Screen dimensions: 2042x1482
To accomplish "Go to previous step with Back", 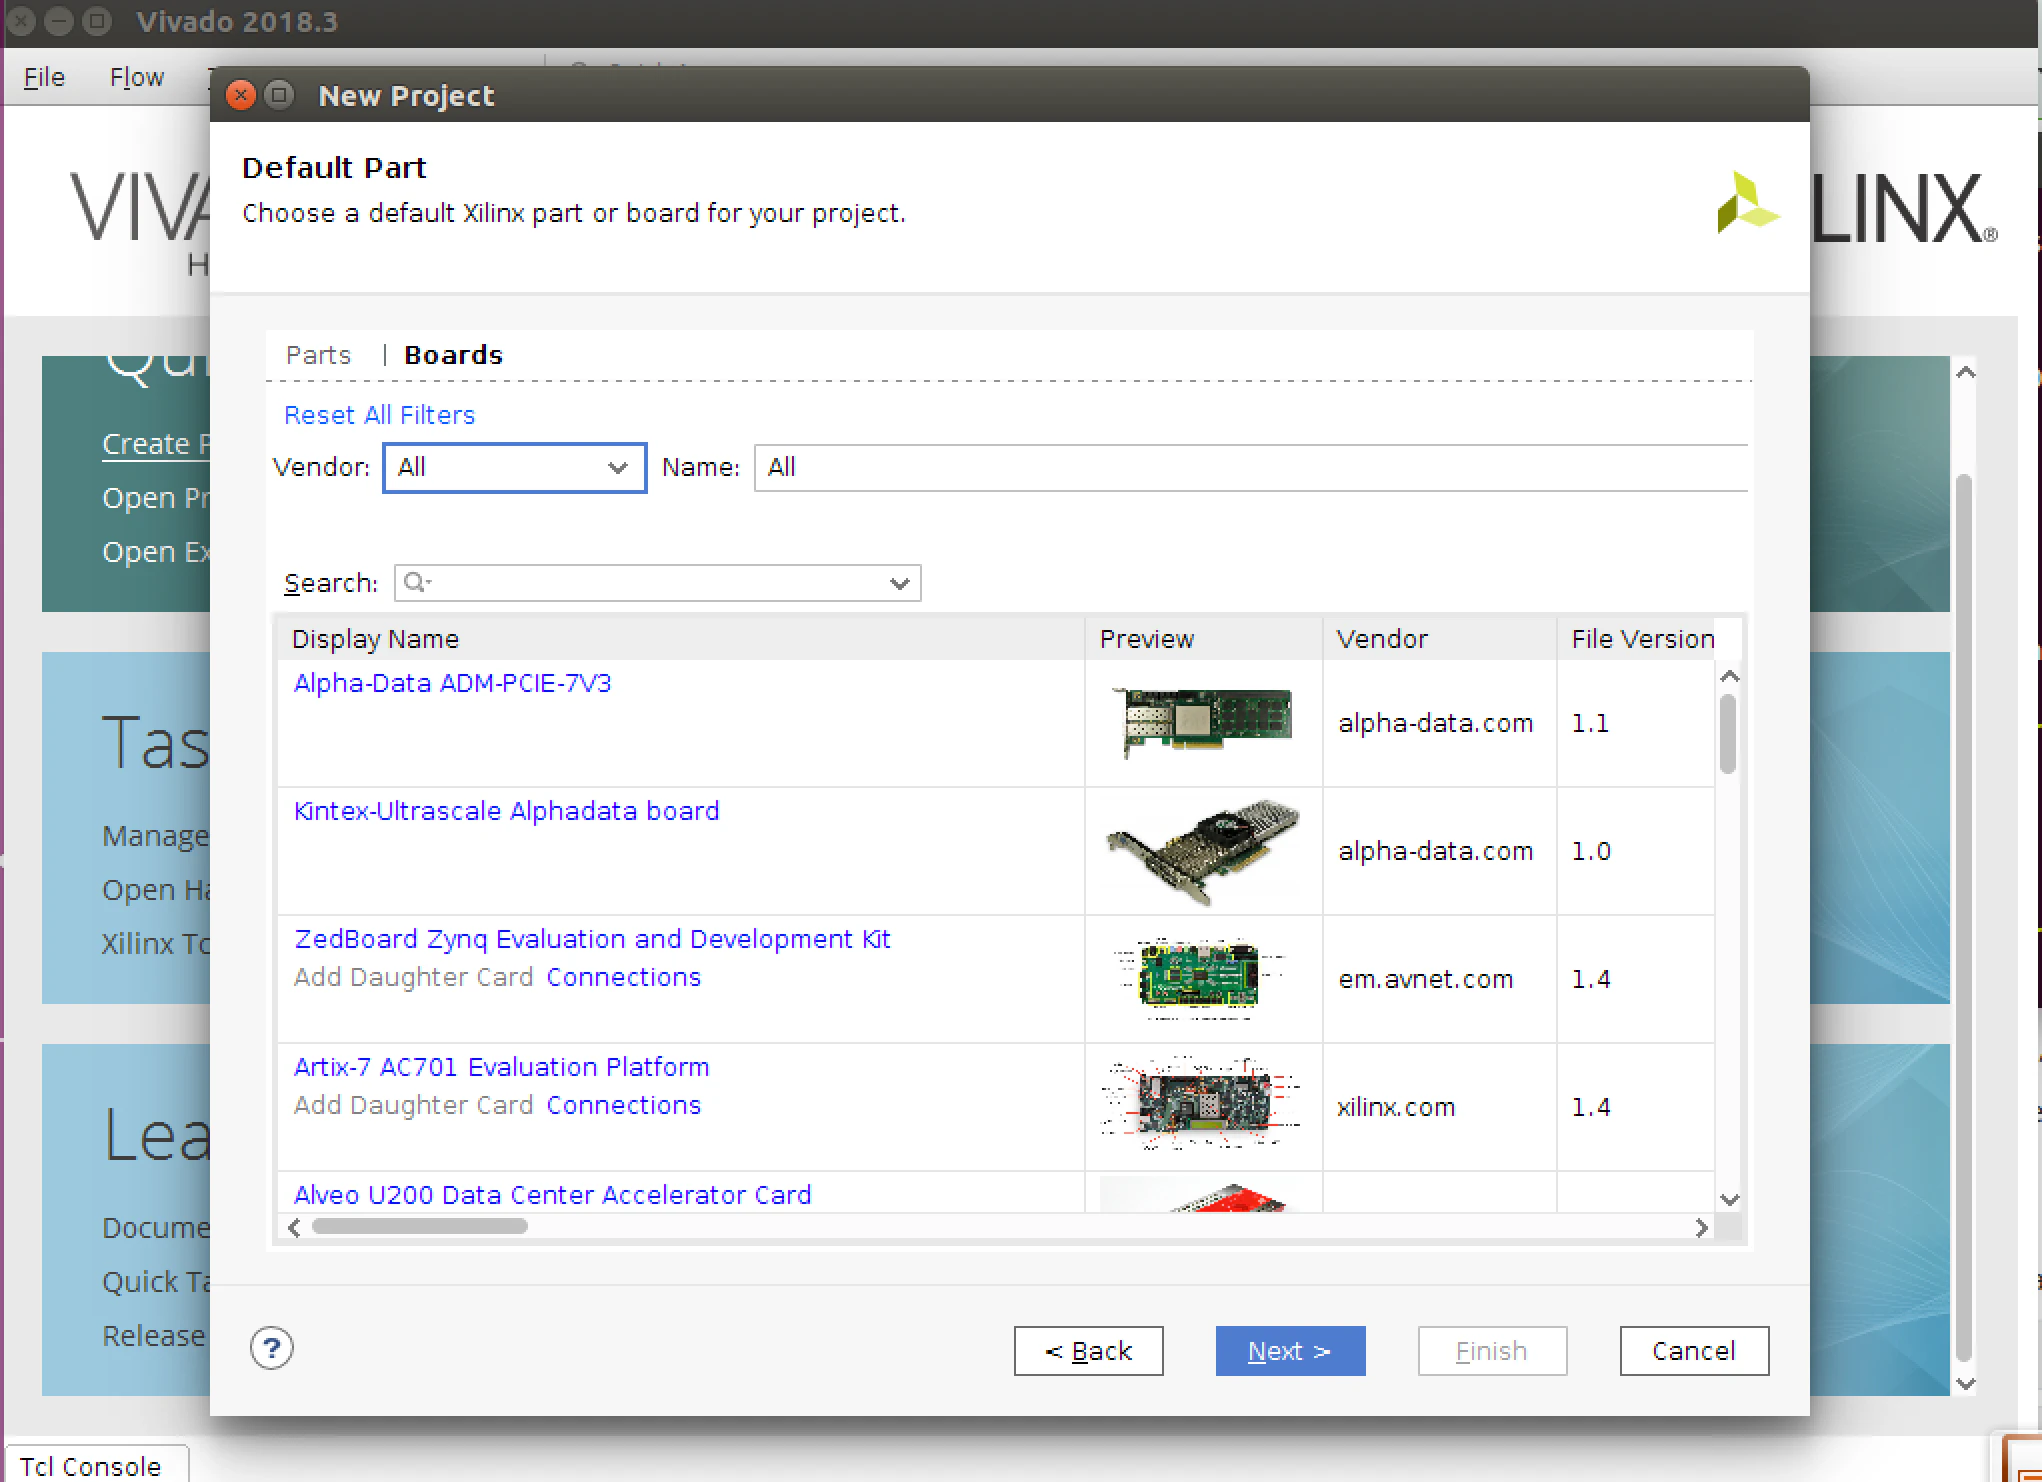I will click(1088, 1351).
